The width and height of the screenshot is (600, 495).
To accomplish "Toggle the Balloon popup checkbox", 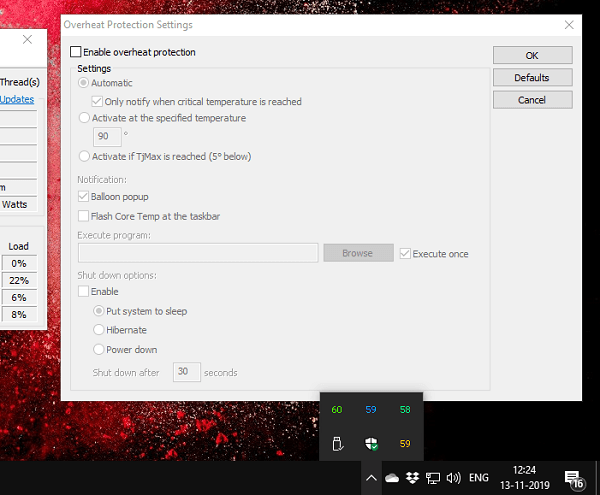I will [83, 197].
